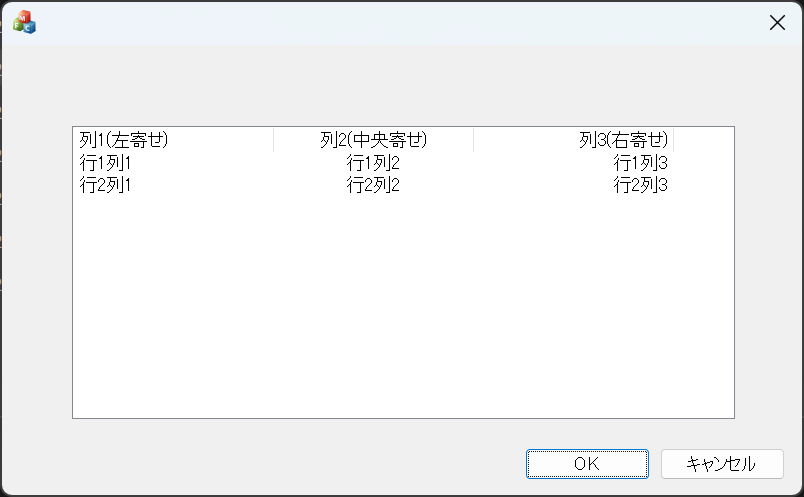Click the 列2(中央寄せ) column header
The image size is (804, 497).
click(373, 140)
